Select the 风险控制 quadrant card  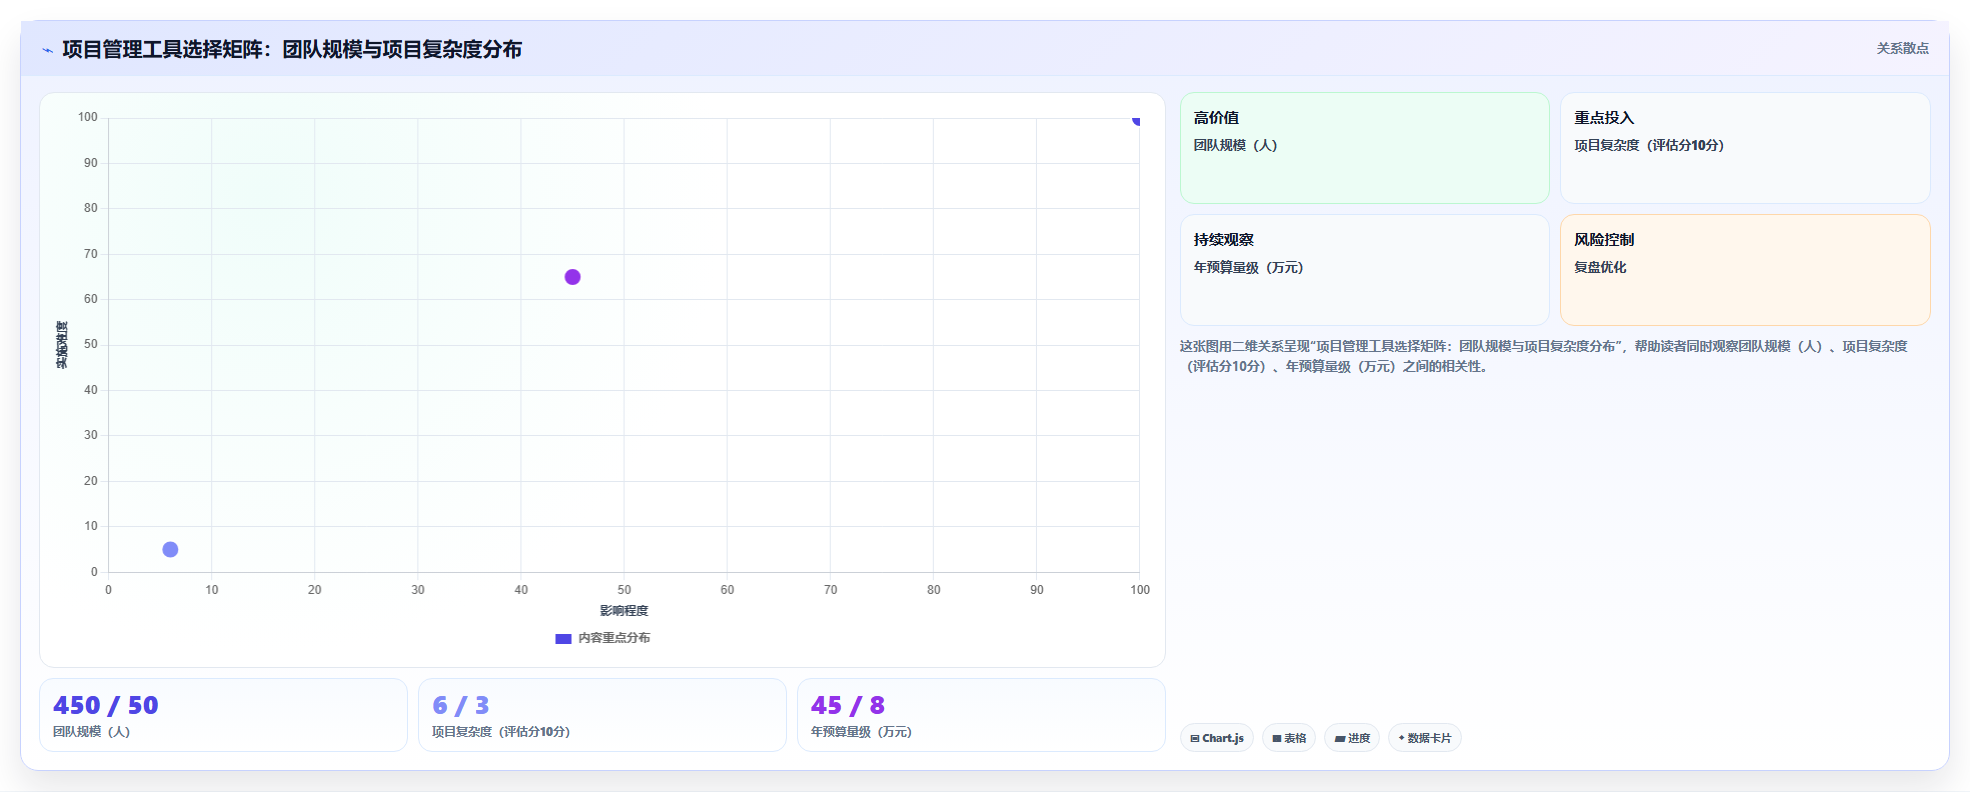pos(1745,270)
